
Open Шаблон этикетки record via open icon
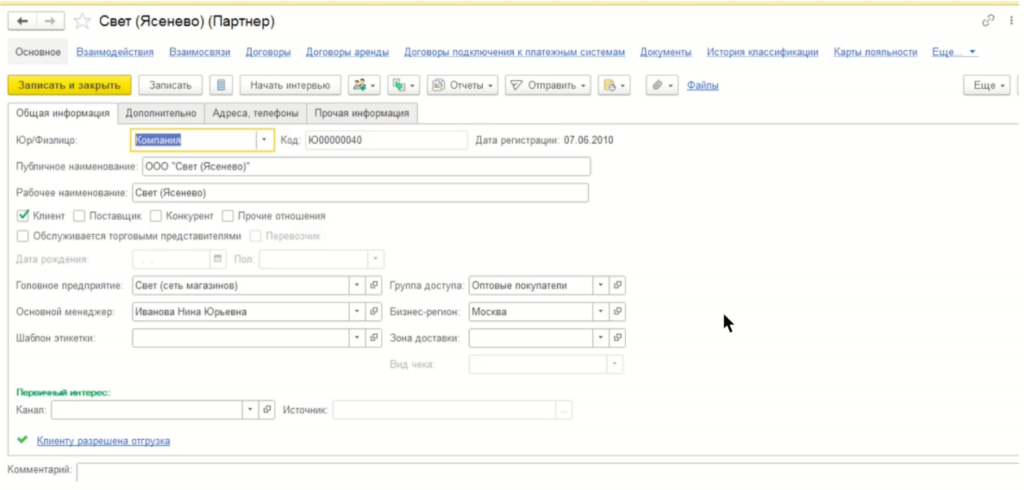tap(374, 338)
